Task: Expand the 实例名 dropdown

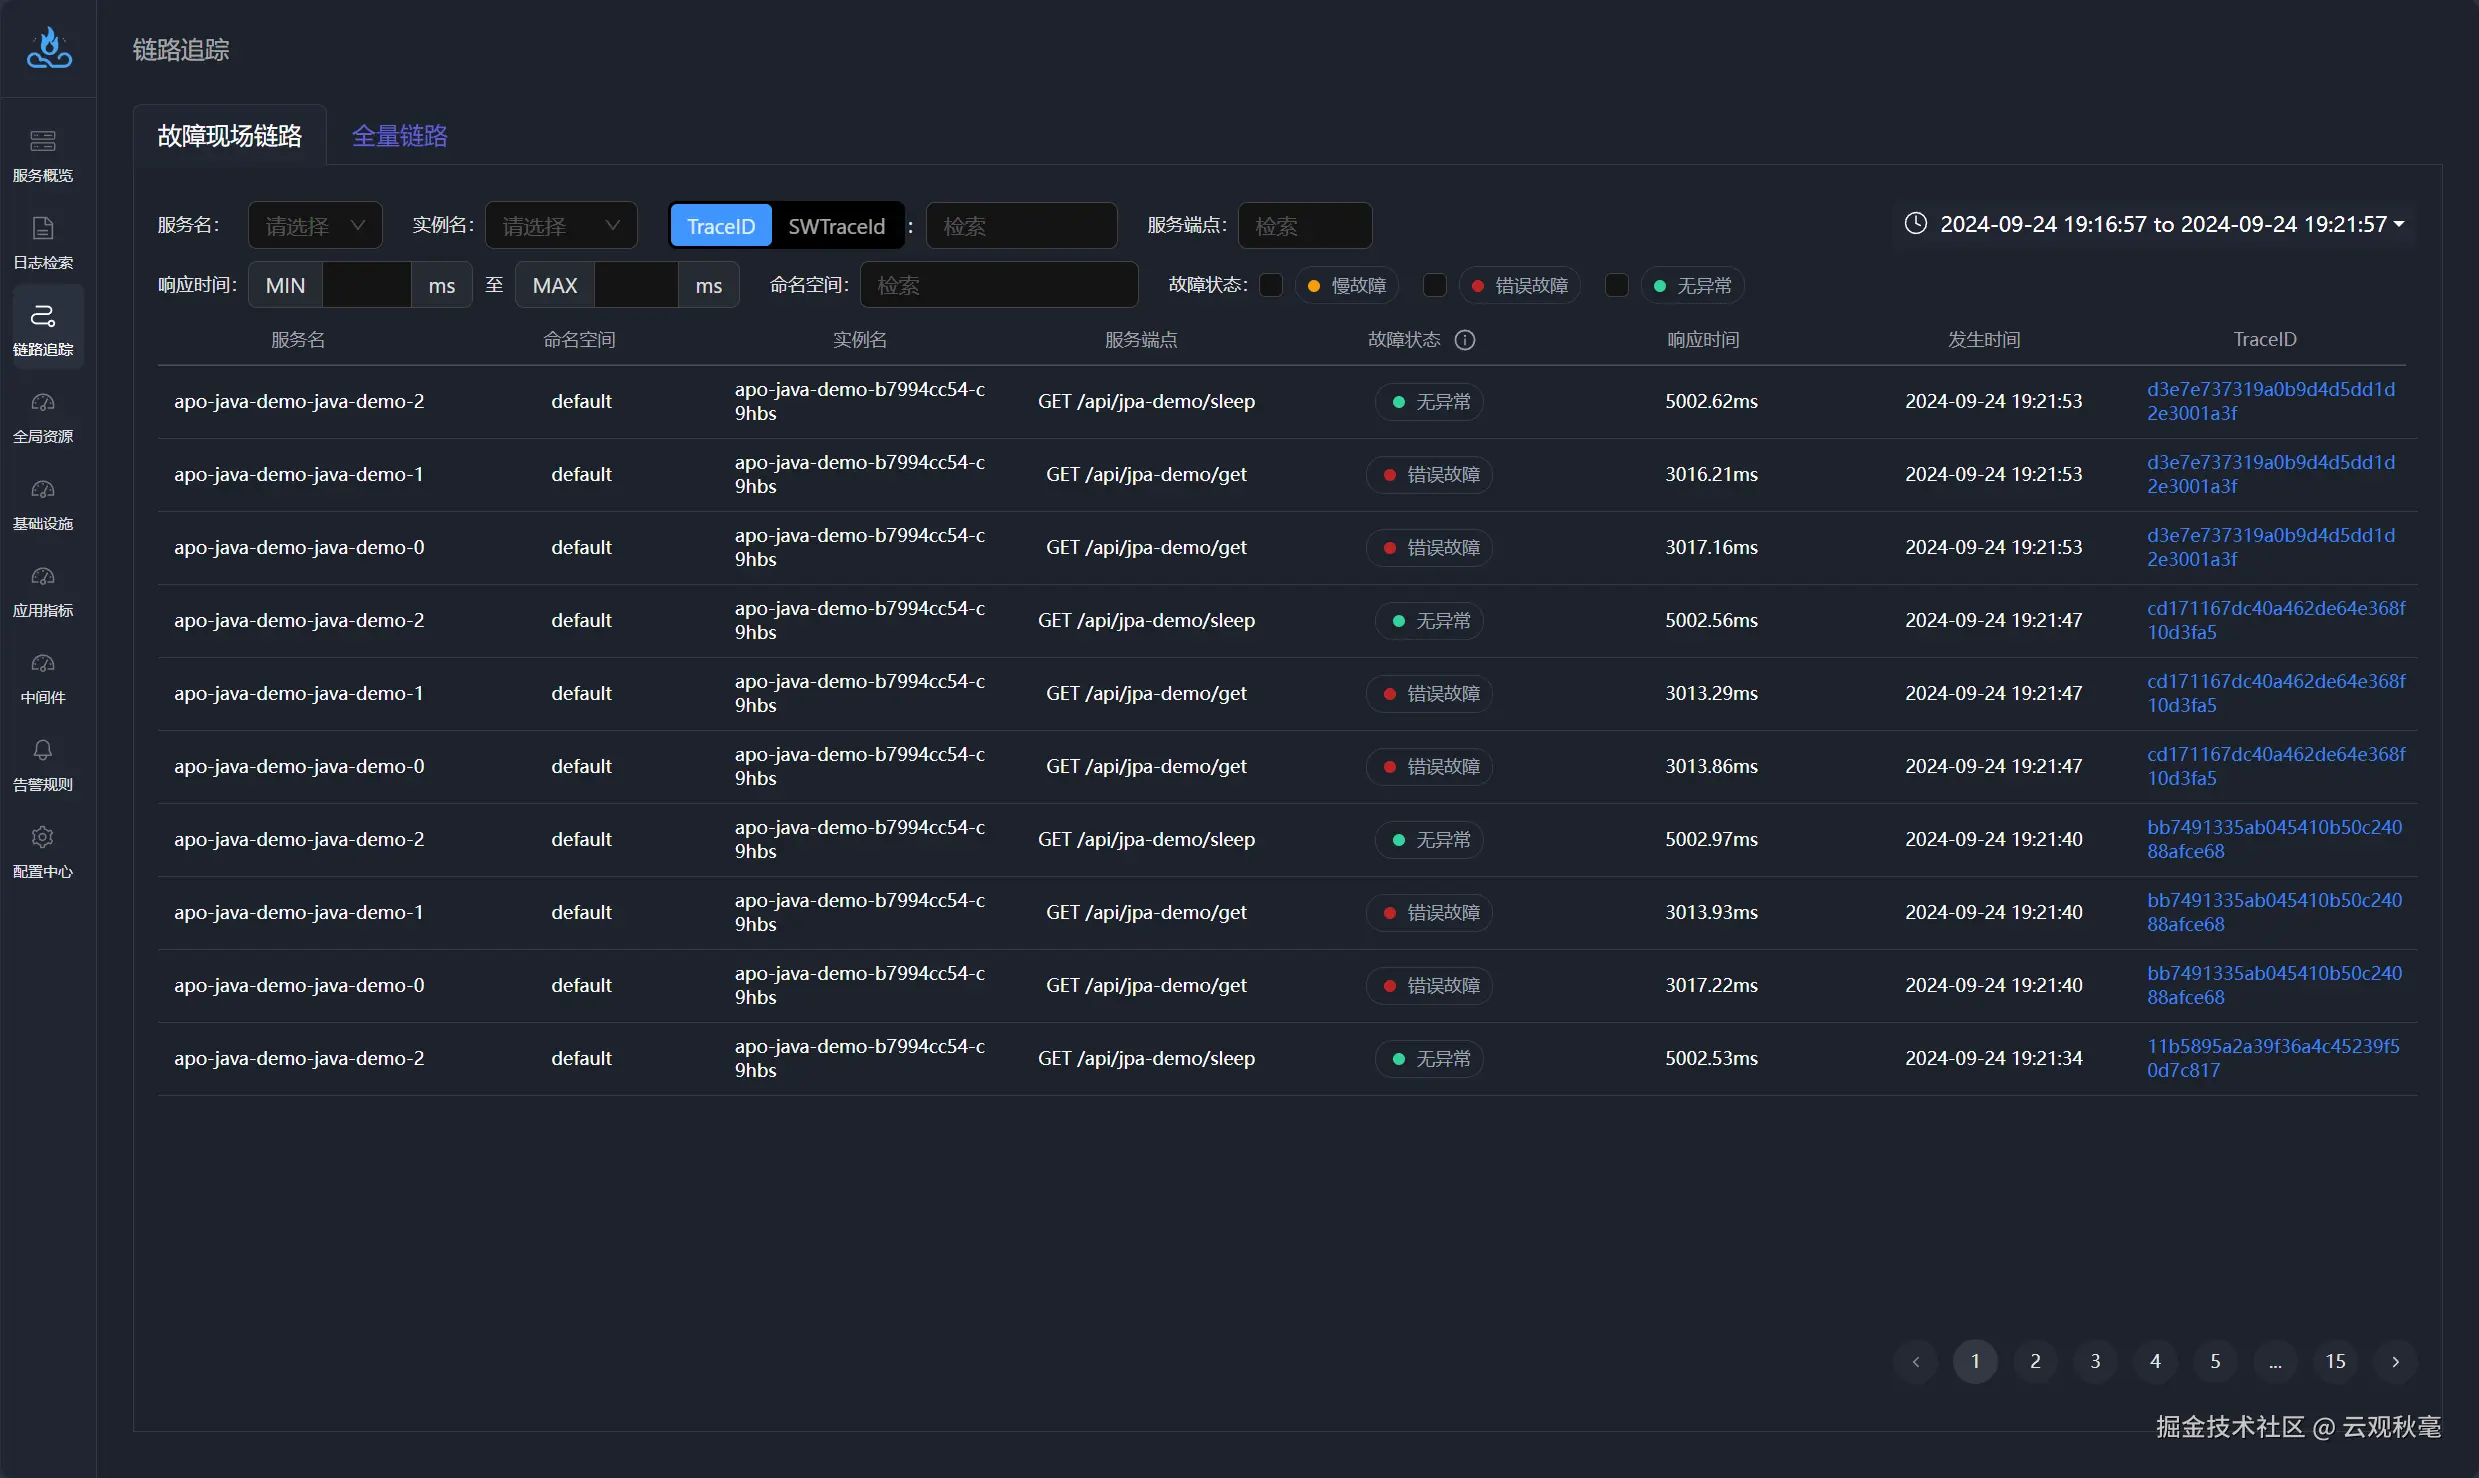Action: 561,226
